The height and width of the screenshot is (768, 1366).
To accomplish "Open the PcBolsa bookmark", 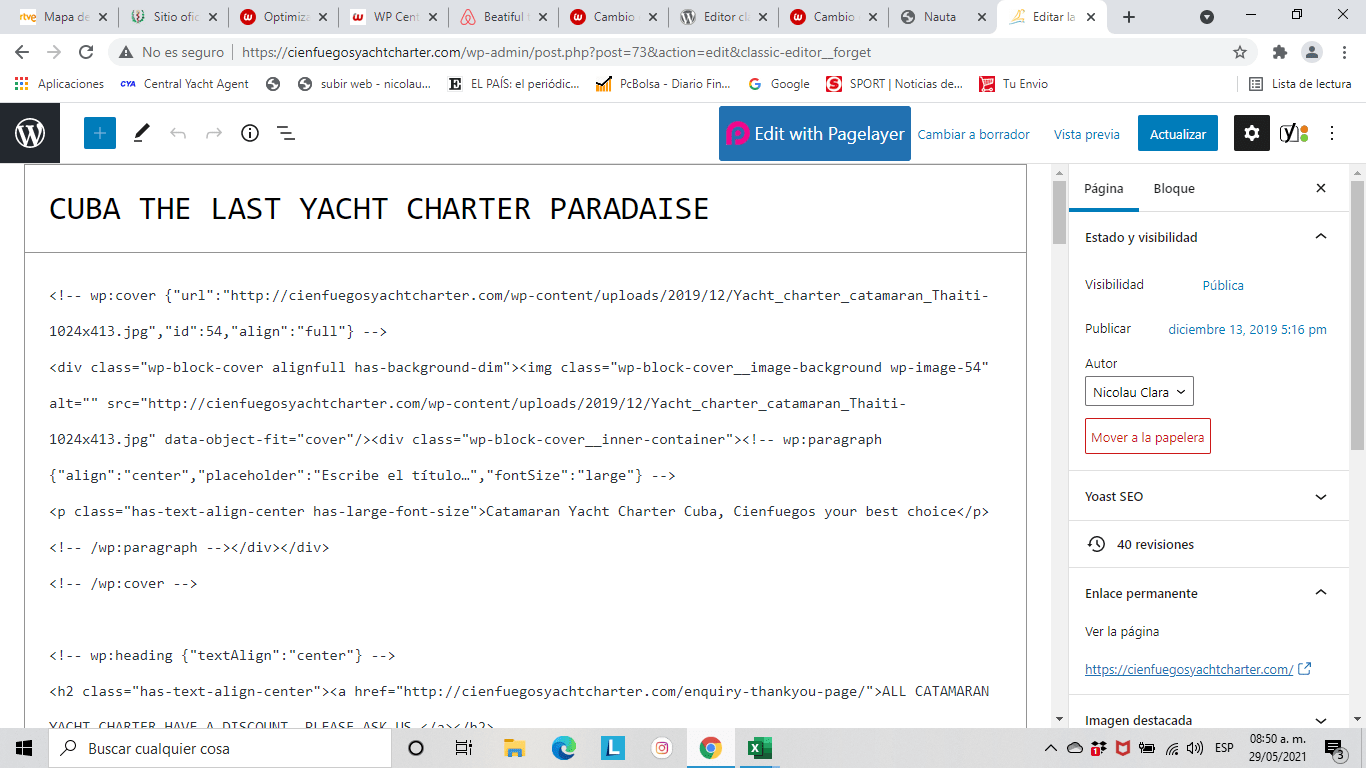I will pos(663,84).
